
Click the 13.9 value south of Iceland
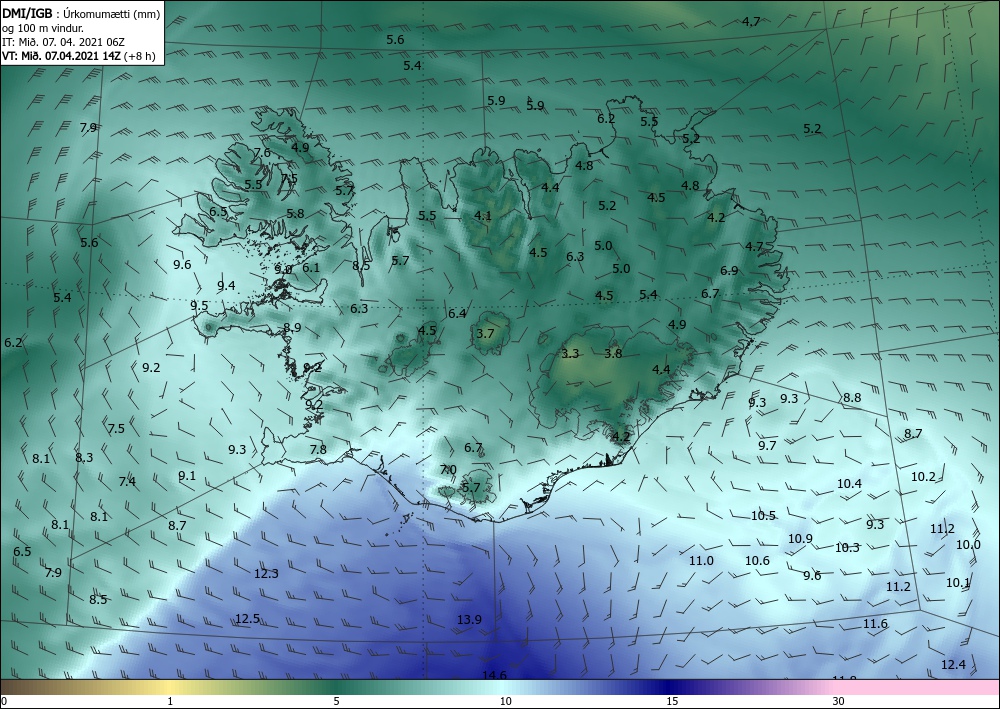pyautogui.click(x=469, y=619)
